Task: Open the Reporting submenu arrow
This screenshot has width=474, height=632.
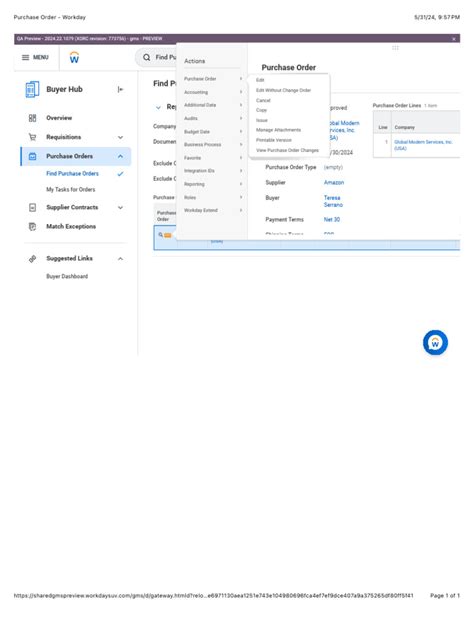Action: [x=241, y=184]
